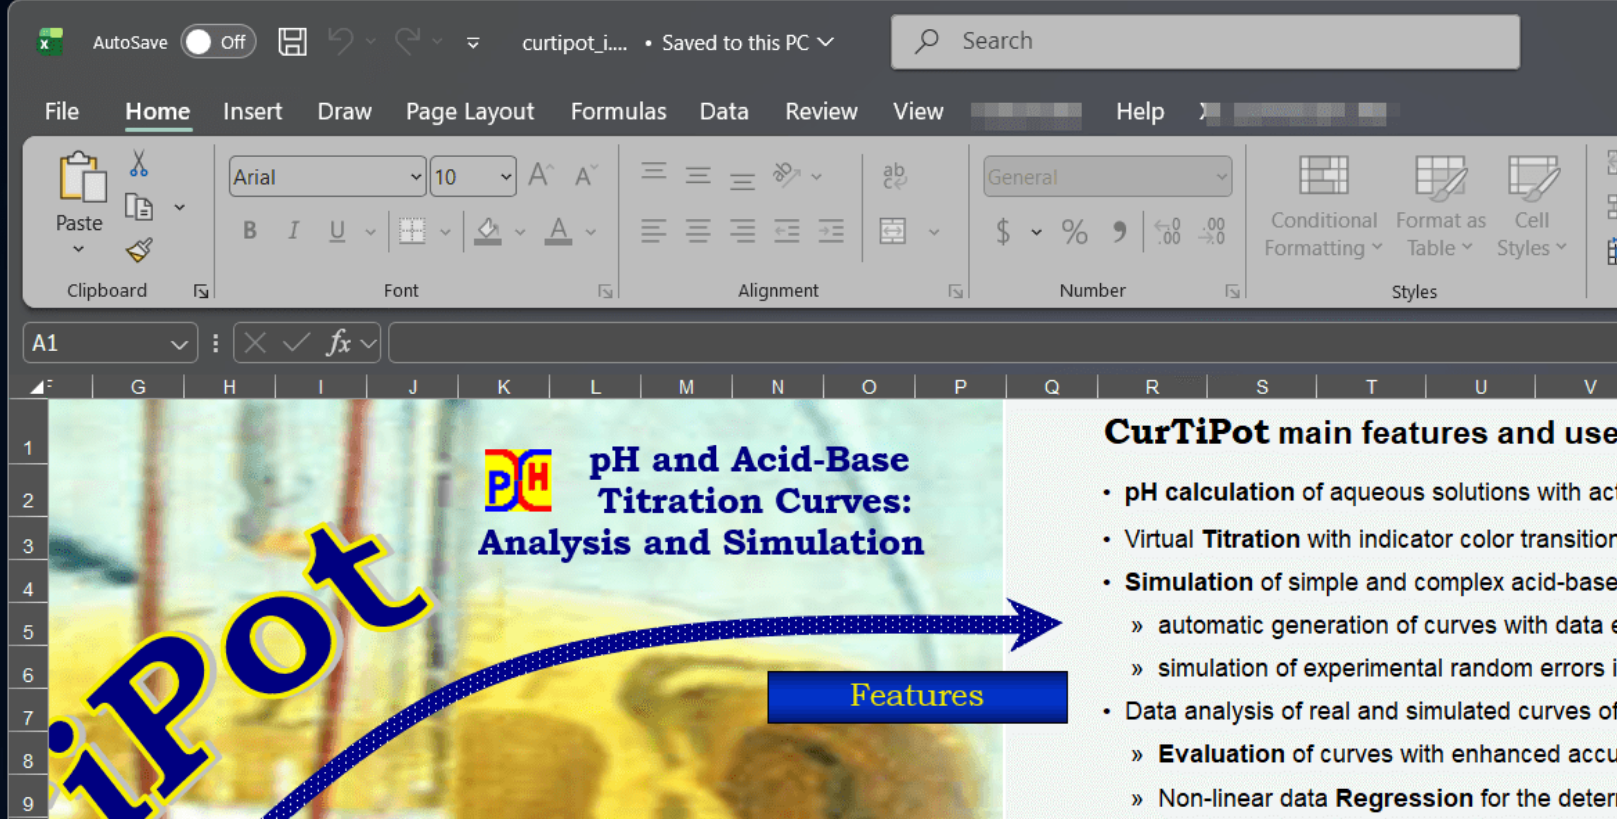The height and width of the screenshot is (819, 1617).
Task: Switch to the Draw tab
Action: (344, 112)
